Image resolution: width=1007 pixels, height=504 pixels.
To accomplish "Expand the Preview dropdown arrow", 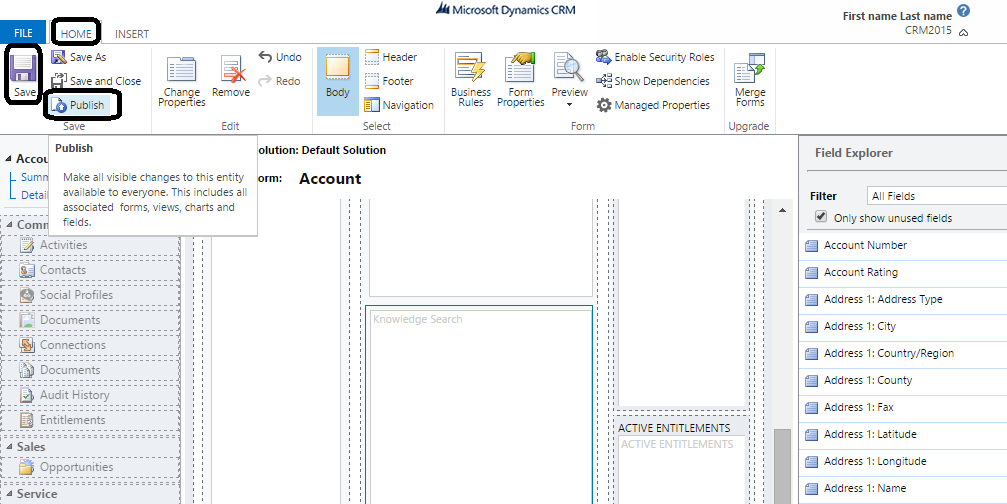I will pyautogui.click(x=569, y=104).
